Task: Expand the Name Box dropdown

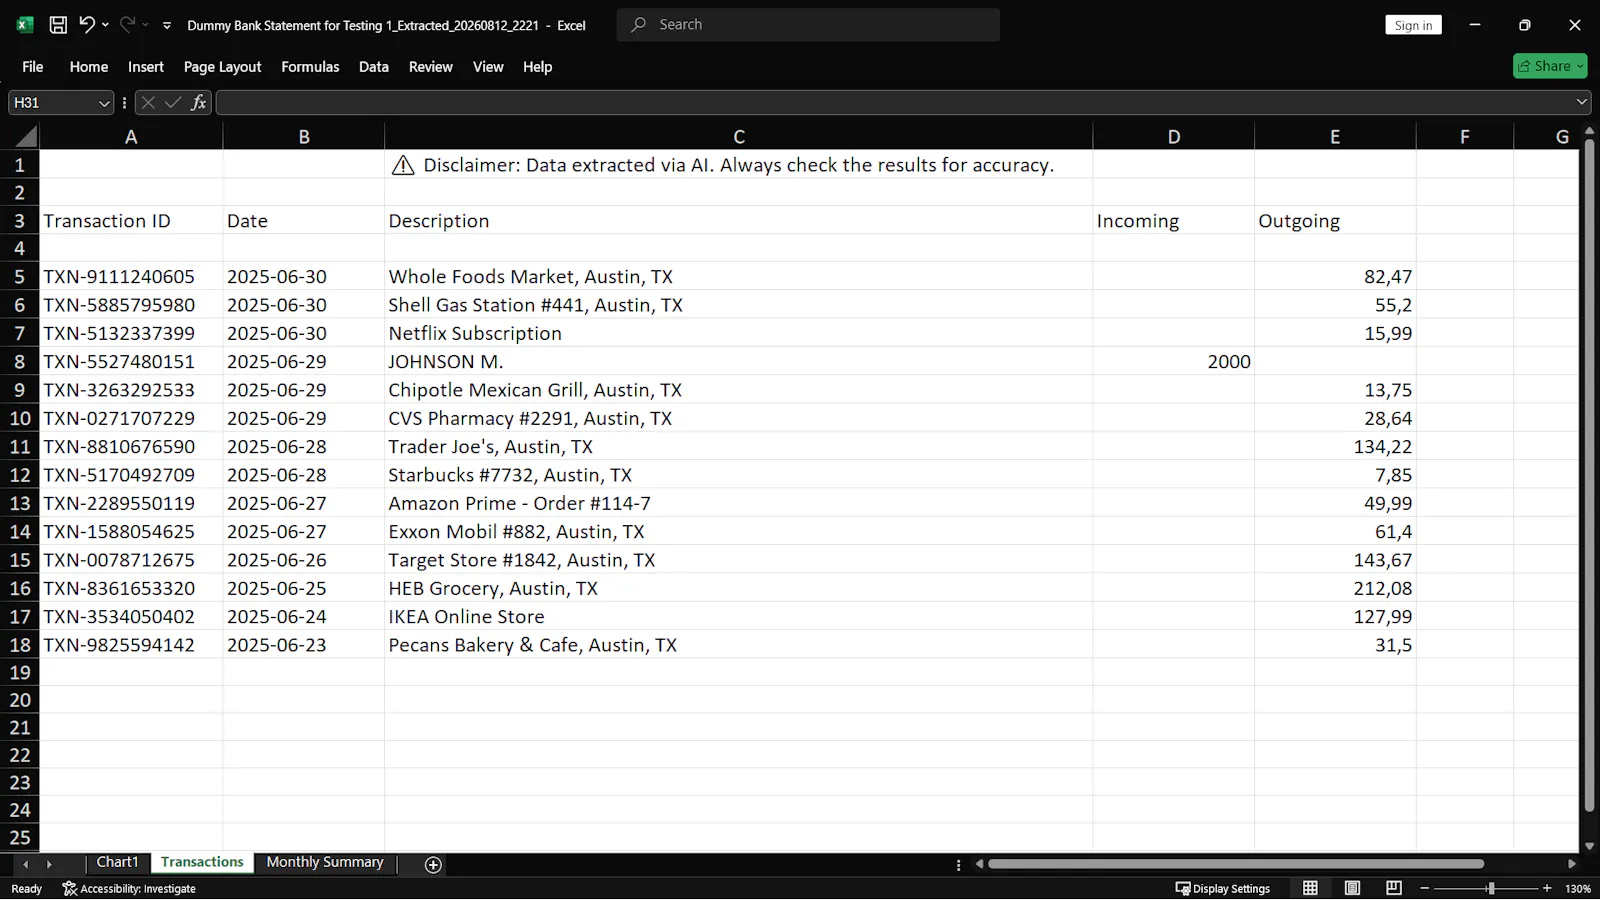Action: pos(103,103)
